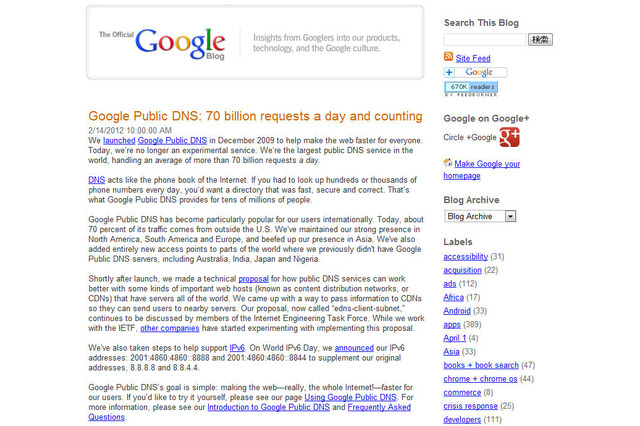The width and height of the screenshot is (640, 426).
Task: Select the acquisition label
Action: pyautogui.click(x=462, y=270)
